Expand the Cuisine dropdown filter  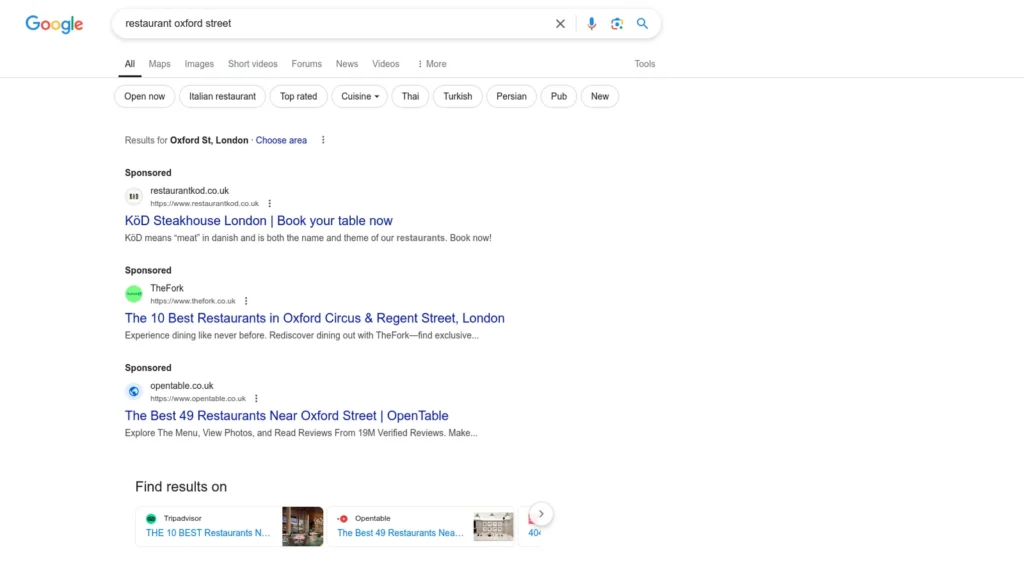360,97
